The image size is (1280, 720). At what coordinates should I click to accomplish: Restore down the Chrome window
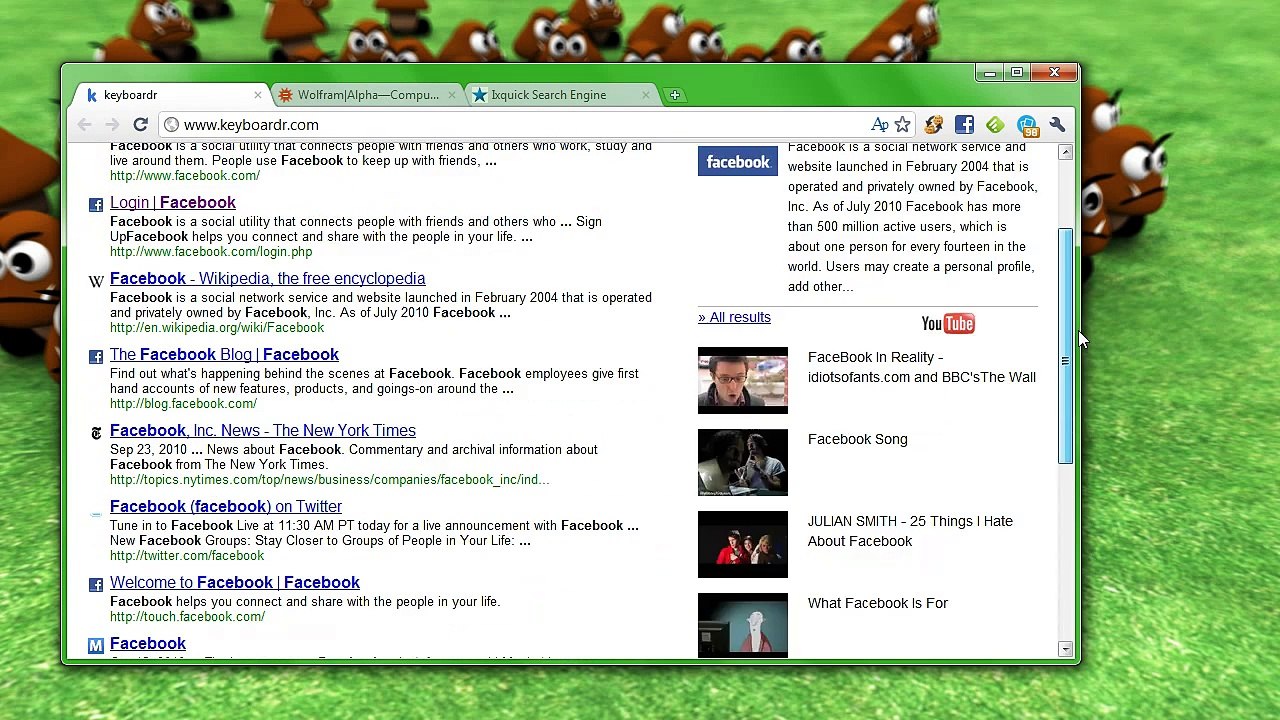1017,73
